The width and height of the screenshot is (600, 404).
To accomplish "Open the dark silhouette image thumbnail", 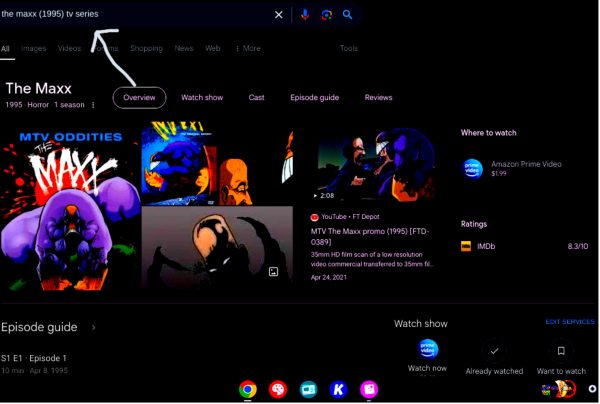I will click(217, 247).
